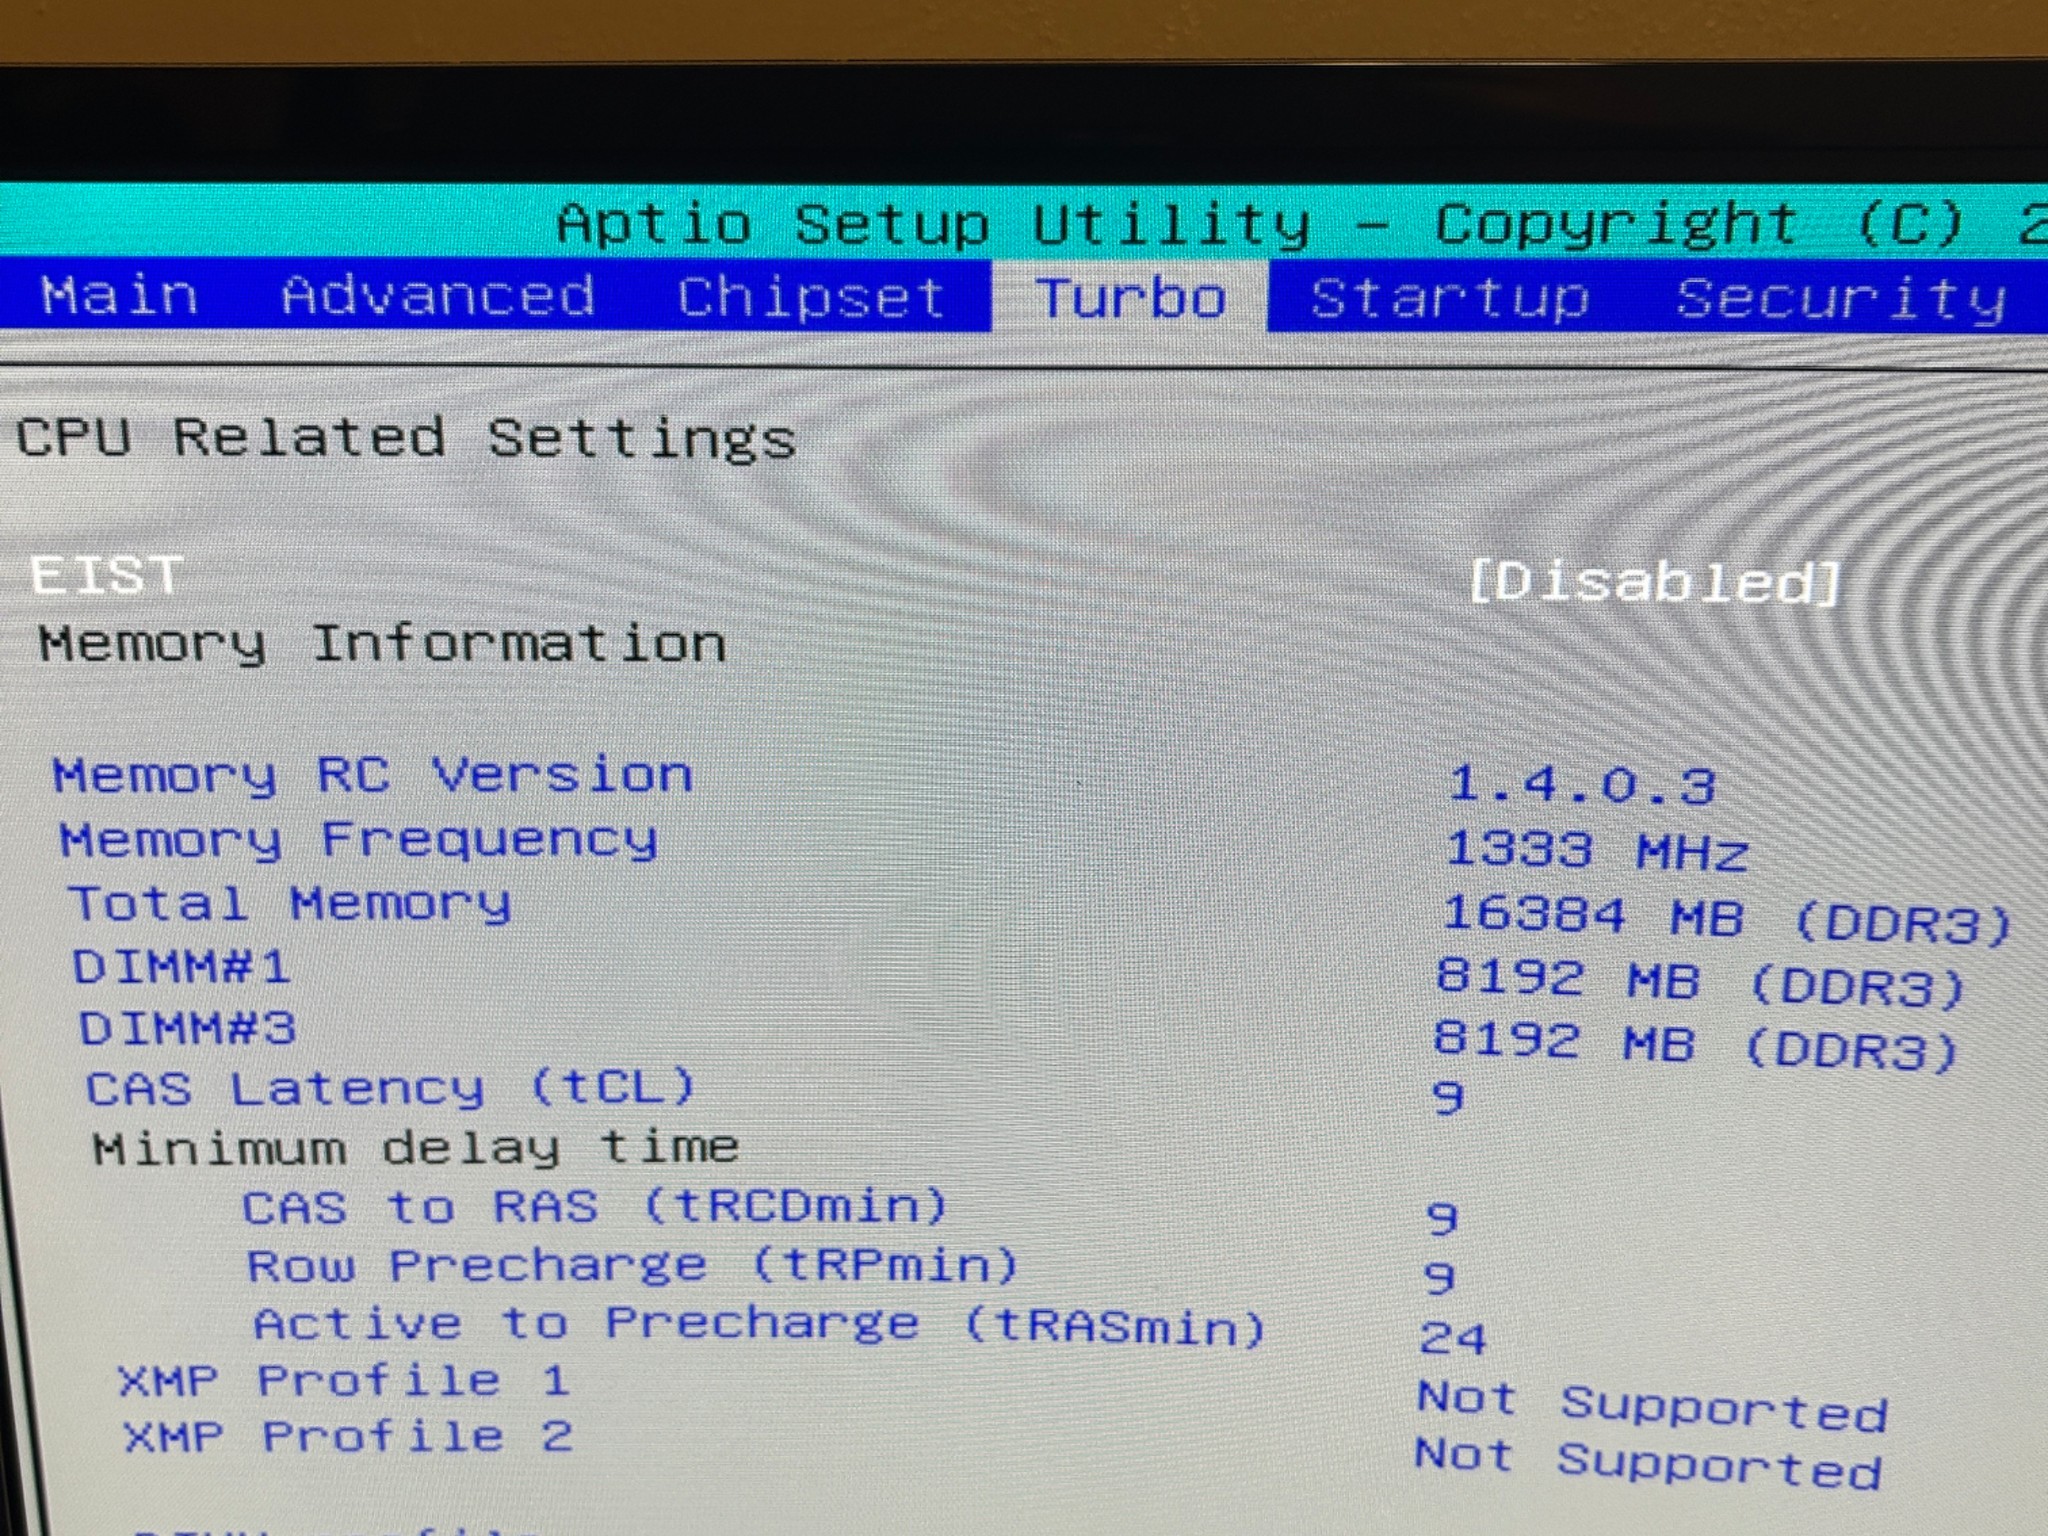Select the DIMM#1 row label
This screenshot has width=2048, height=1536.
[x=181, y=967]
